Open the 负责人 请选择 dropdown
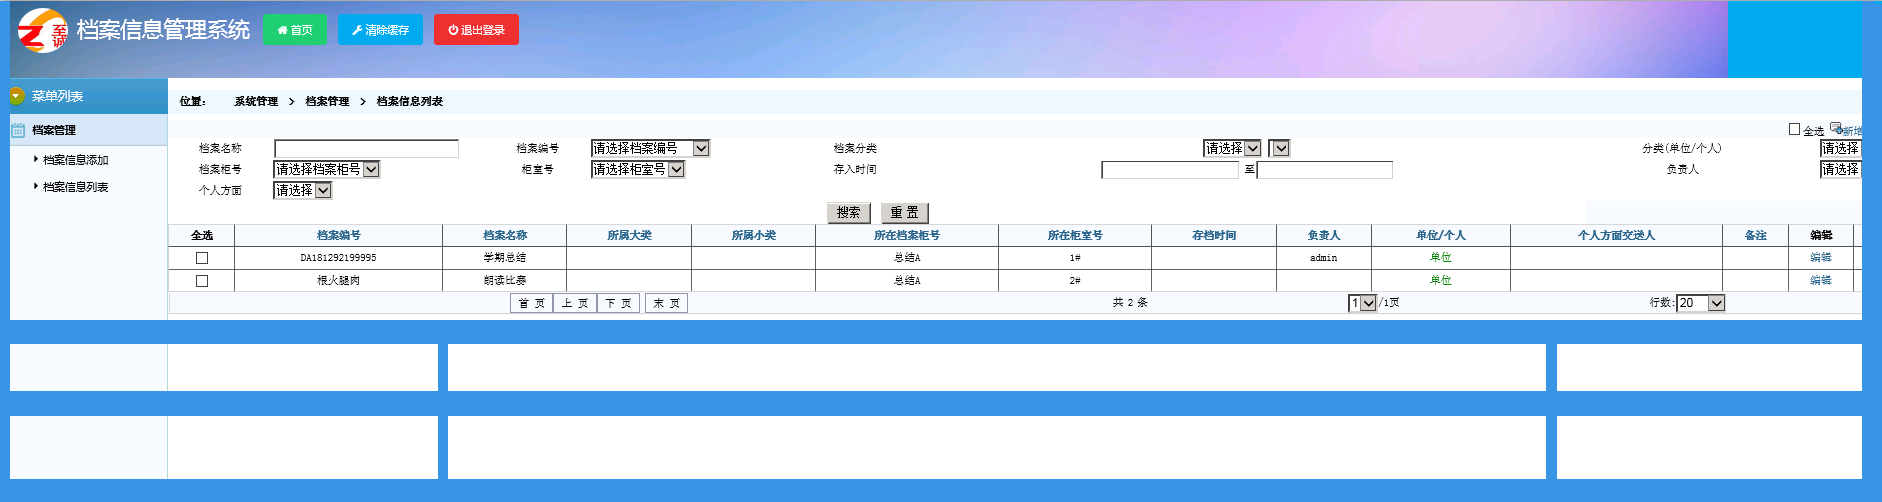The image size is (1882, 502). [x=1841, y=169]
